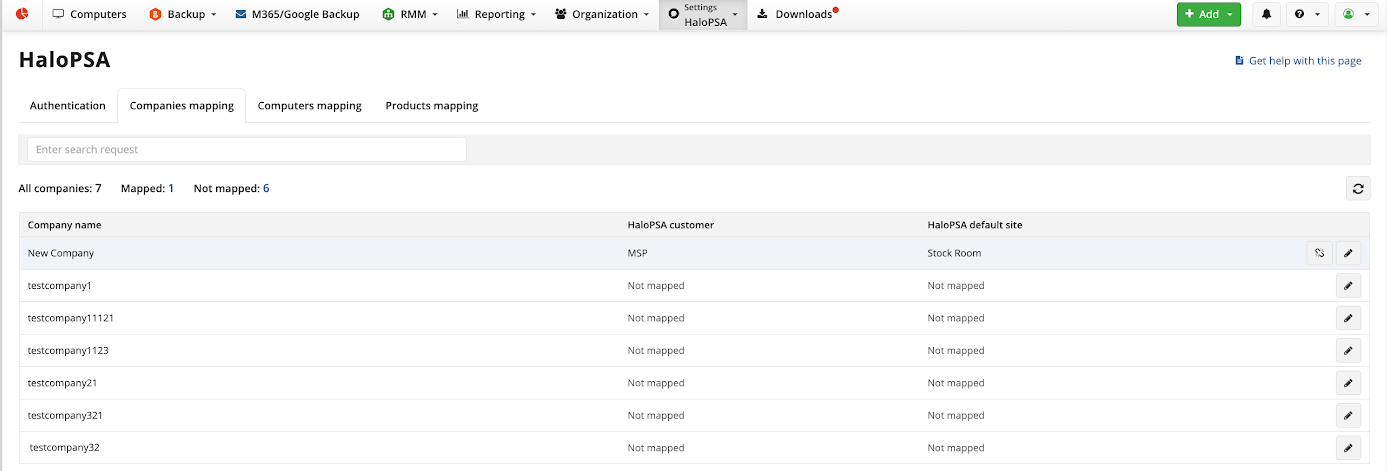
Task: Switch to the Products mapping tab
Action: pyautogui.click(x=432, y=106)
